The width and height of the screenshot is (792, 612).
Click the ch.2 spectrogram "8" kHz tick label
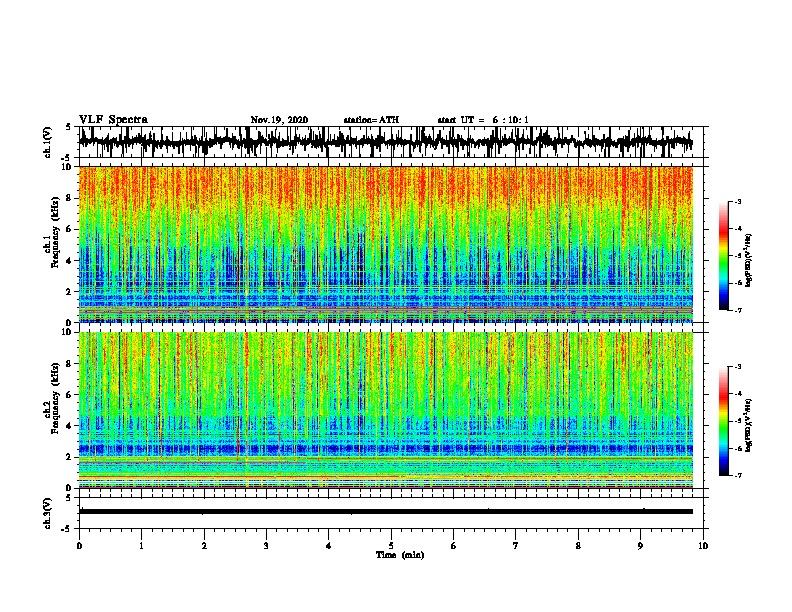click(x=71, y=363)
